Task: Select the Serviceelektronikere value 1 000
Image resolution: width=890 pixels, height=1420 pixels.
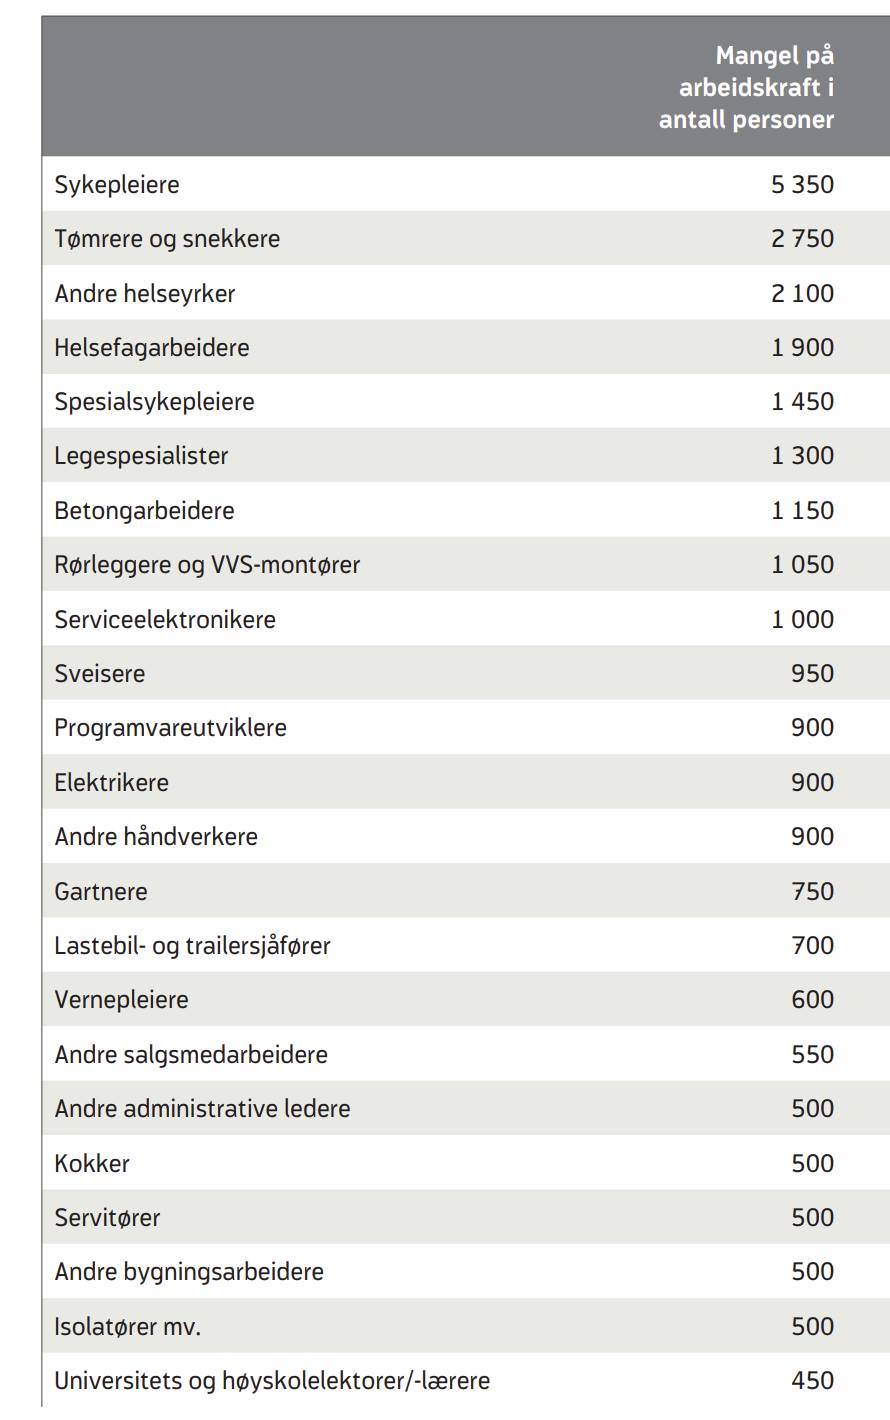Action: pyautogui.click(x=802, y=620)
